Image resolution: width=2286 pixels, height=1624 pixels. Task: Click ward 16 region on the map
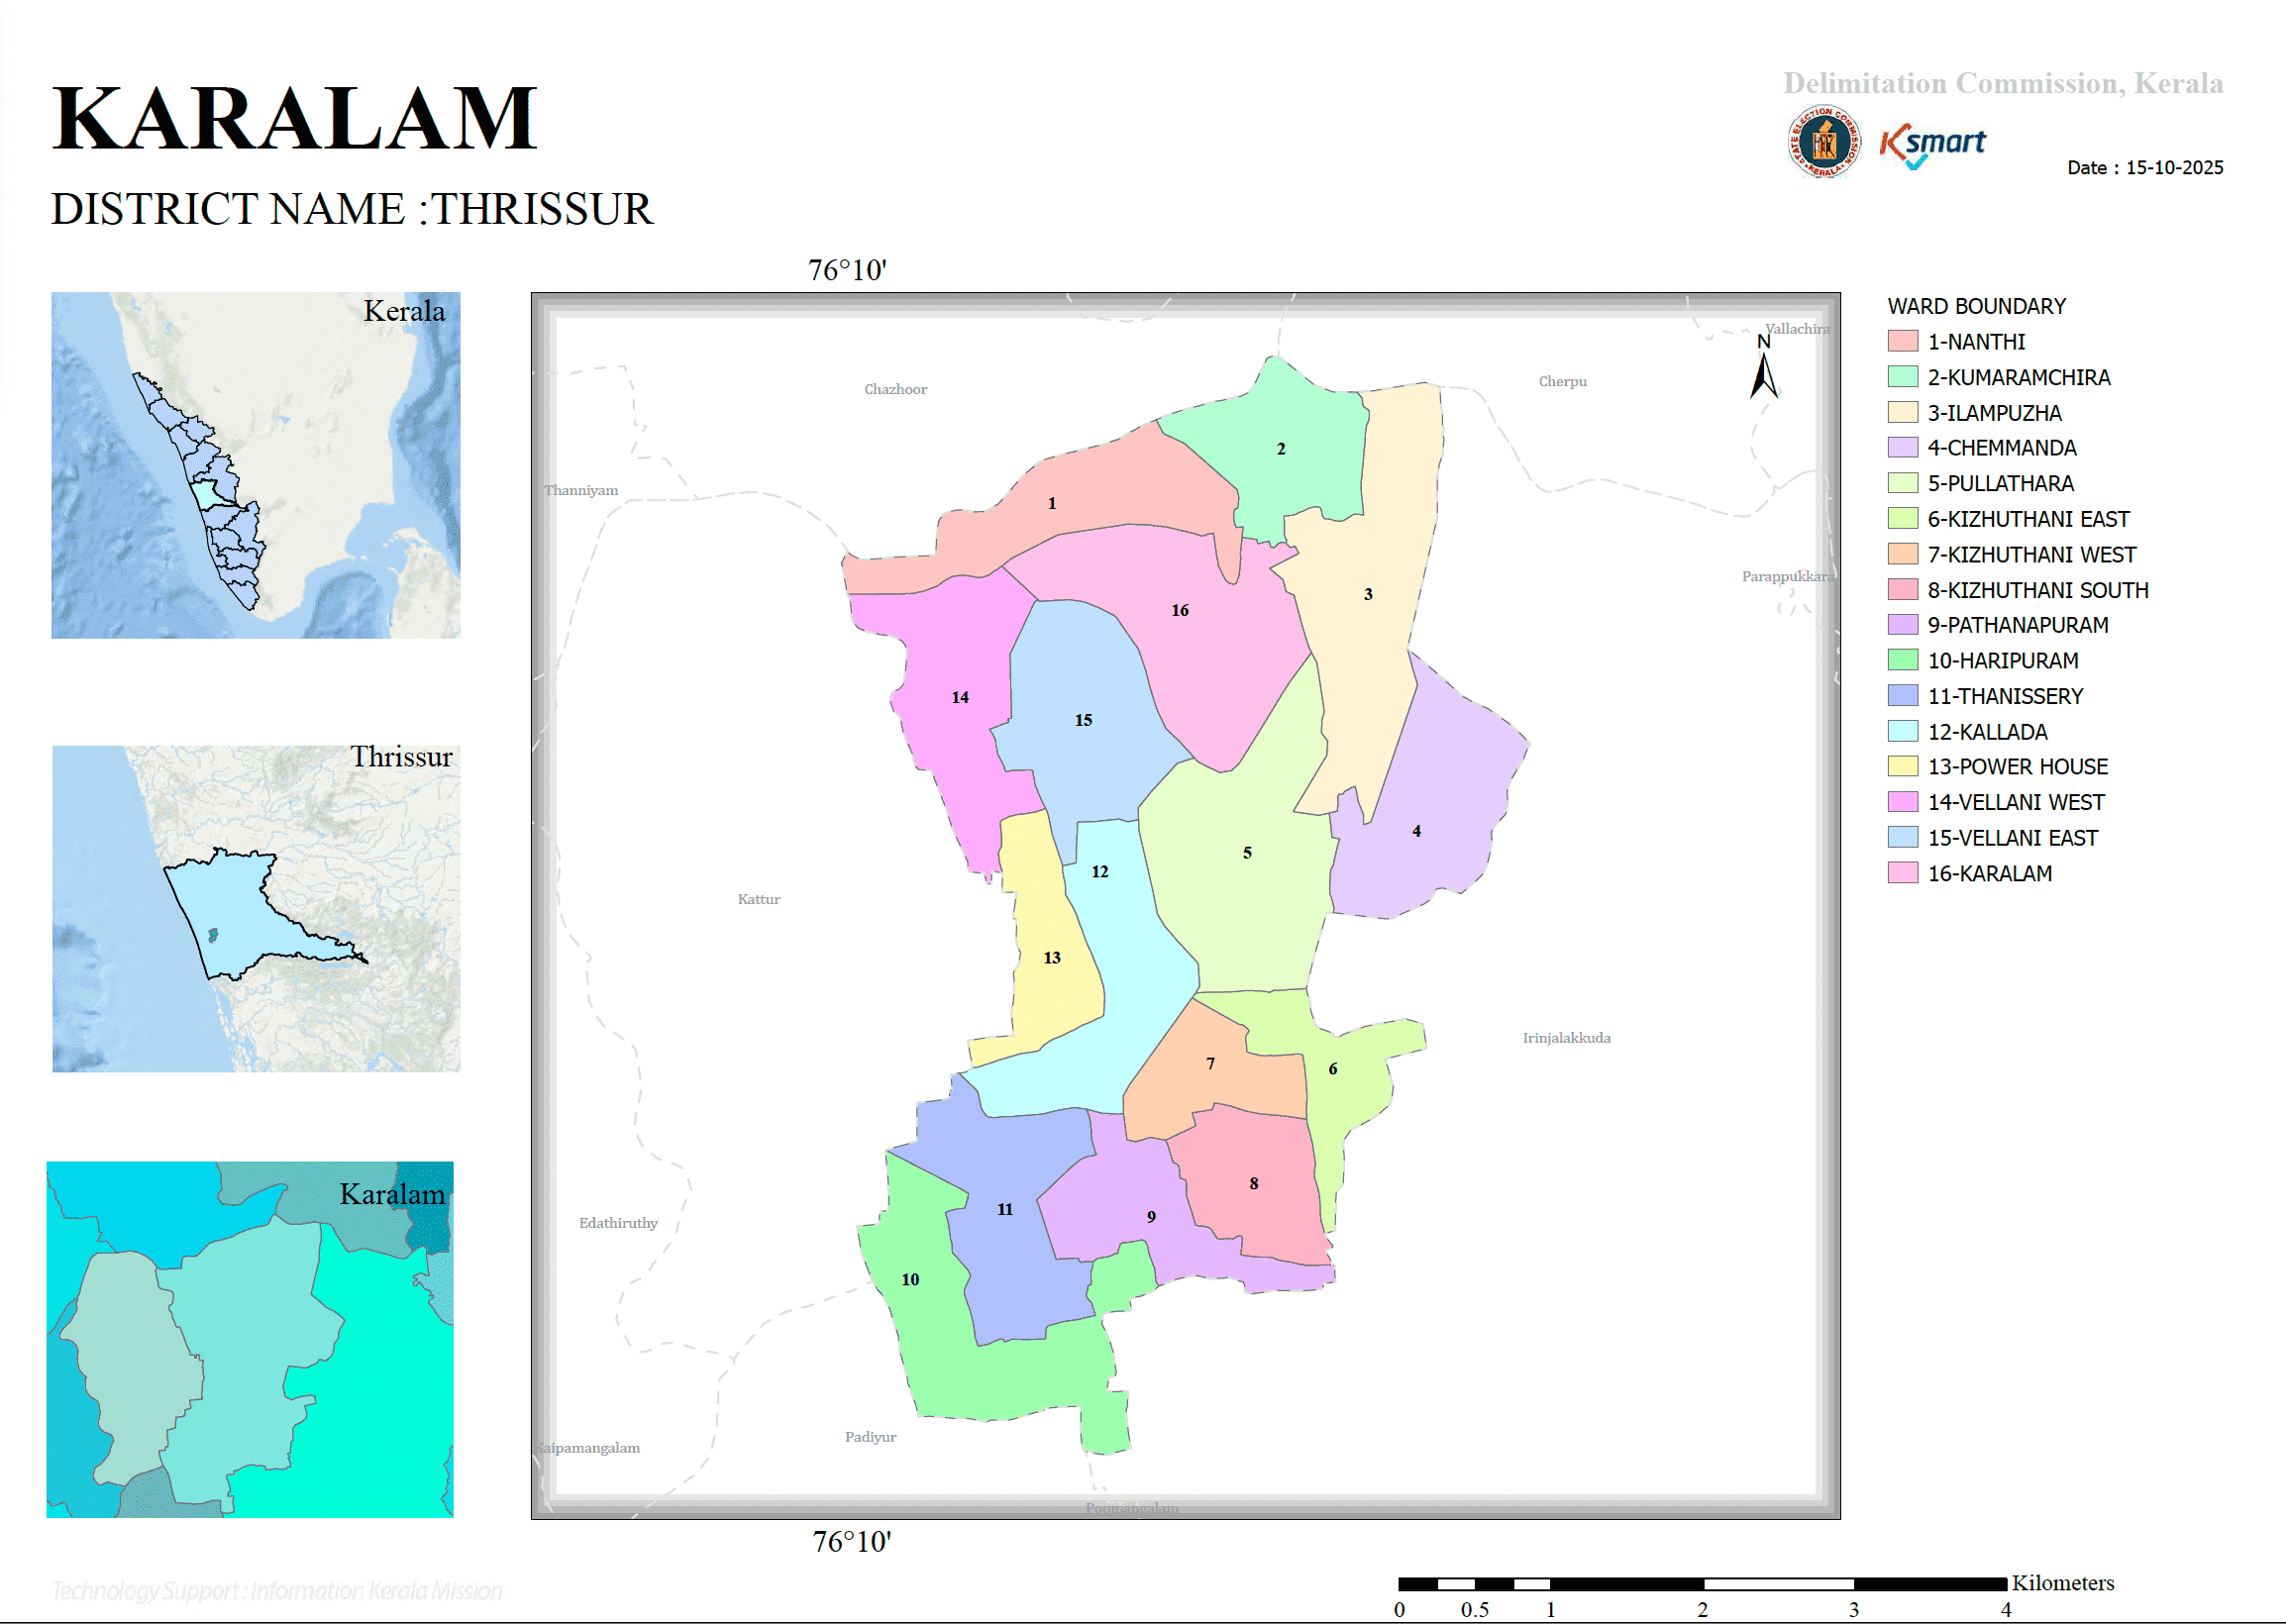click(1180, 610)
